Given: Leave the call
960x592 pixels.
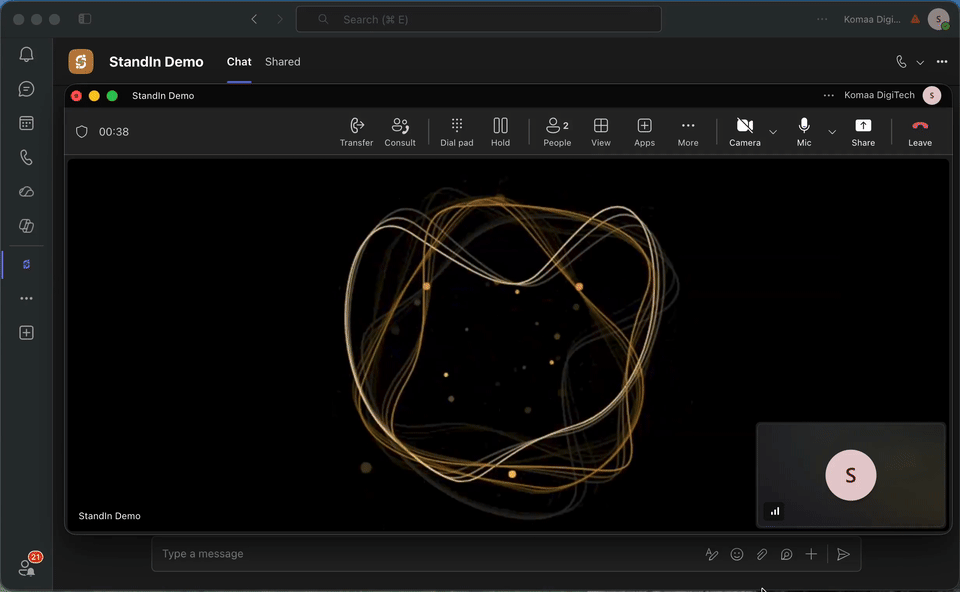Looking at the screenshot, I should click(x=920, y=132).
